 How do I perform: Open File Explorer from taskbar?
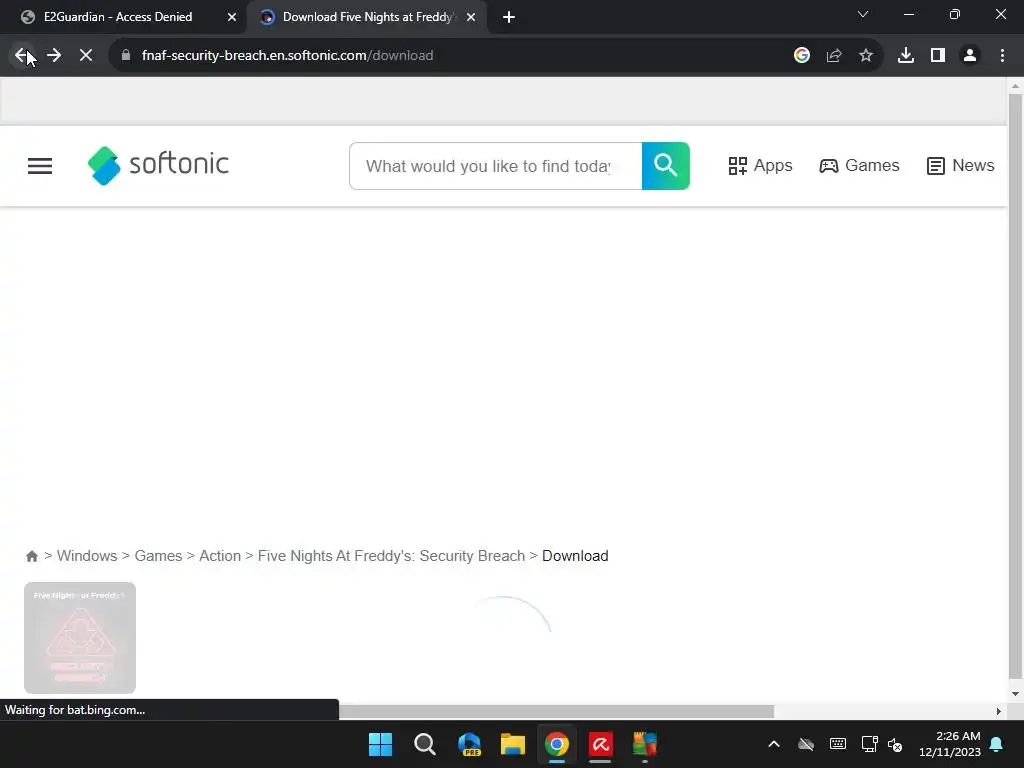pyautogui.click(x=513, y=744)
